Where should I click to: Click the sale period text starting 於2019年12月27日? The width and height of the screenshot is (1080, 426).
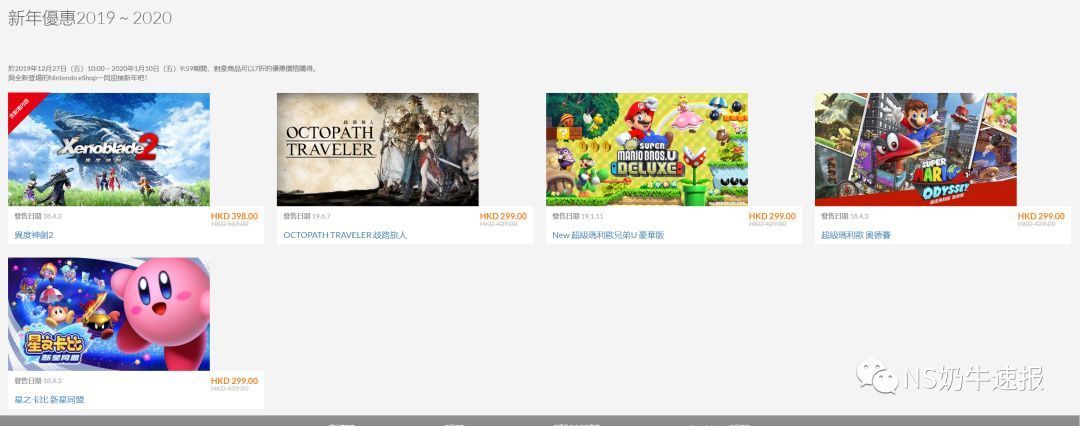(x=163, y=69)
